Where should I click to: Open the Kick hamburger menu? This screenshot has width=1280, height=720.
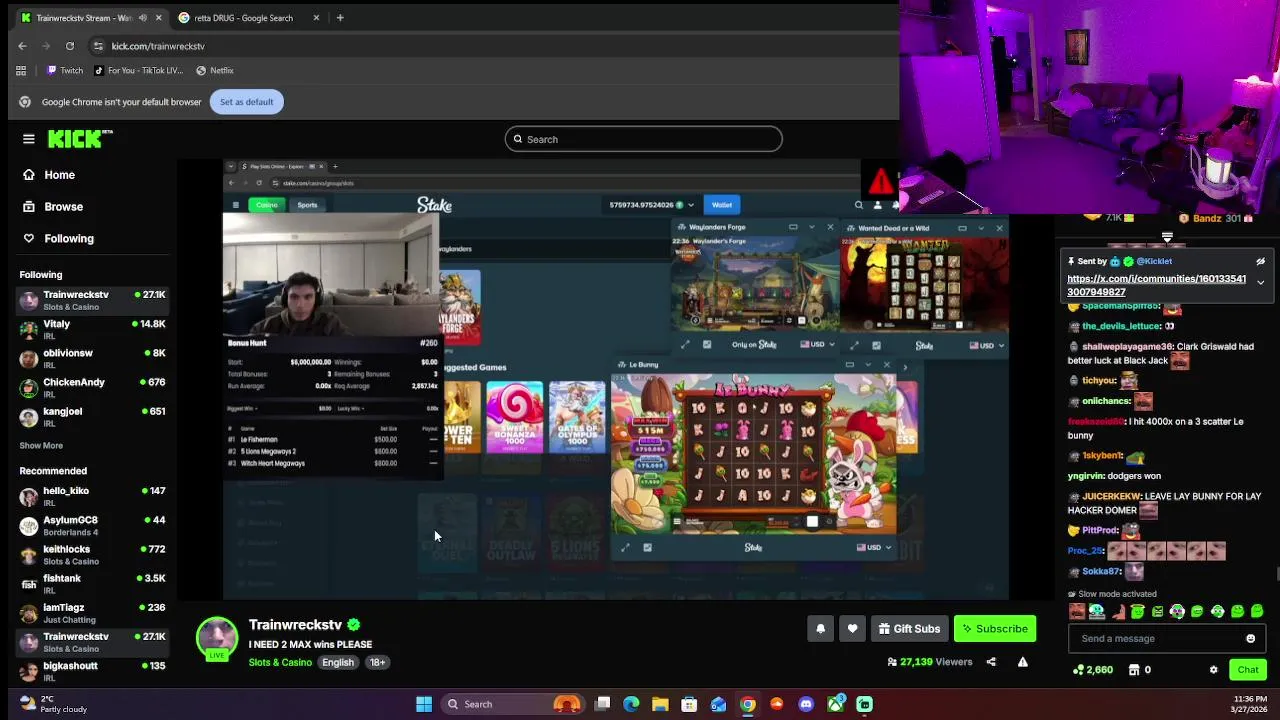pyautogui.click(x=29, y=139)
